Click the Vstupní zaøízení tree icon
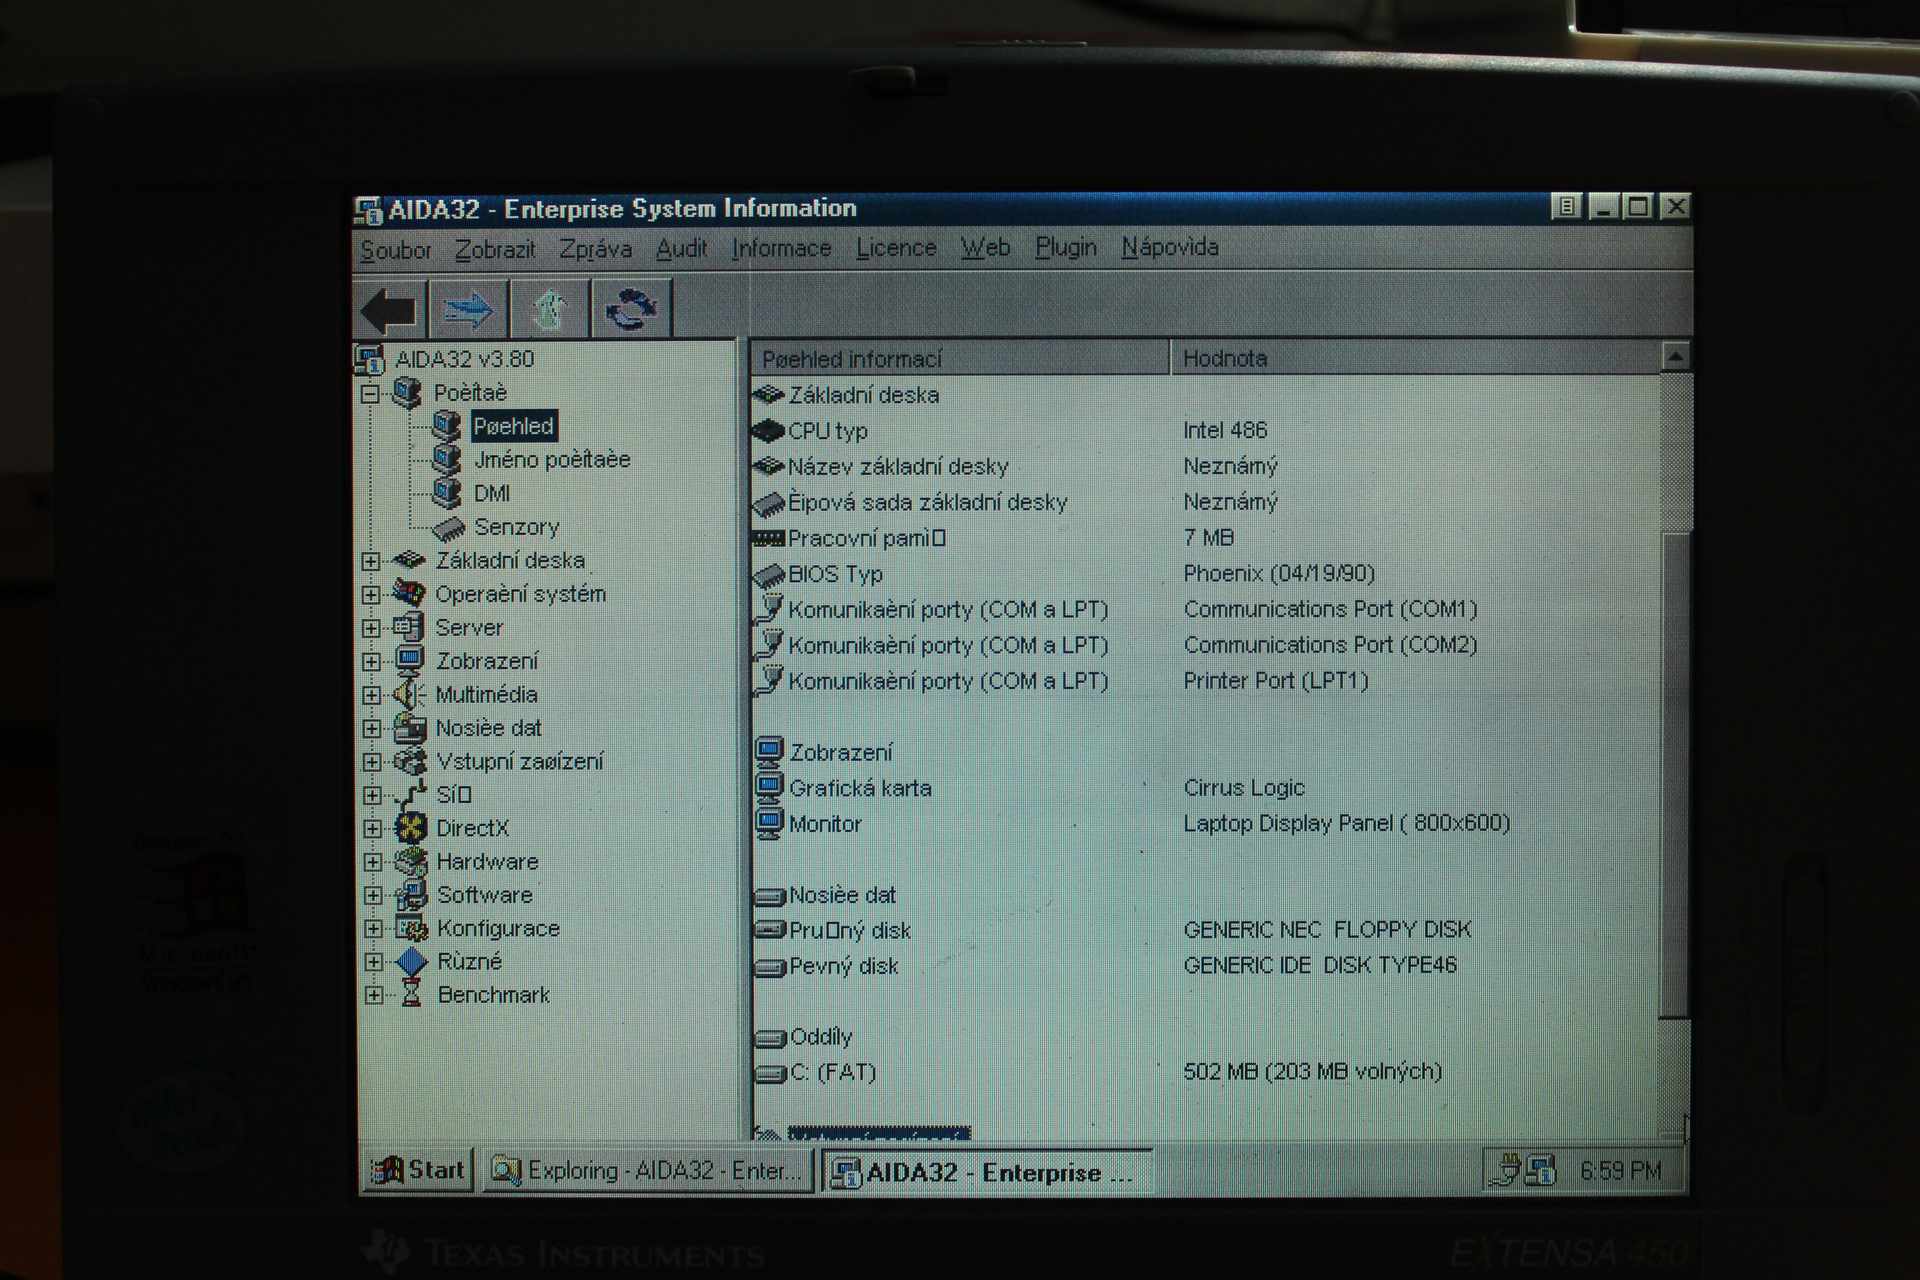This screenshot has width=1920, height=1280. point(410,761)
